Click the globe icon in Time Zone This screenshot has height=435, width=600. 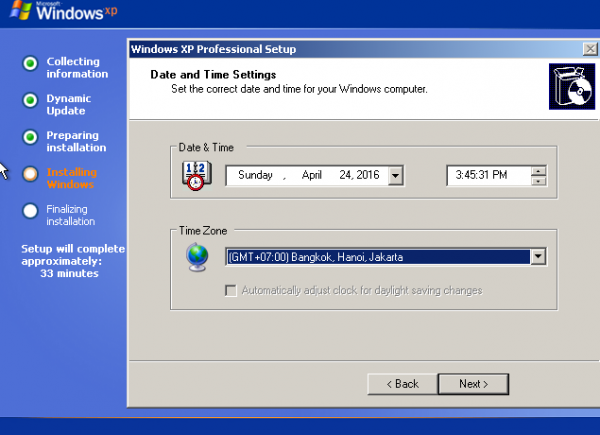[196, 257]
